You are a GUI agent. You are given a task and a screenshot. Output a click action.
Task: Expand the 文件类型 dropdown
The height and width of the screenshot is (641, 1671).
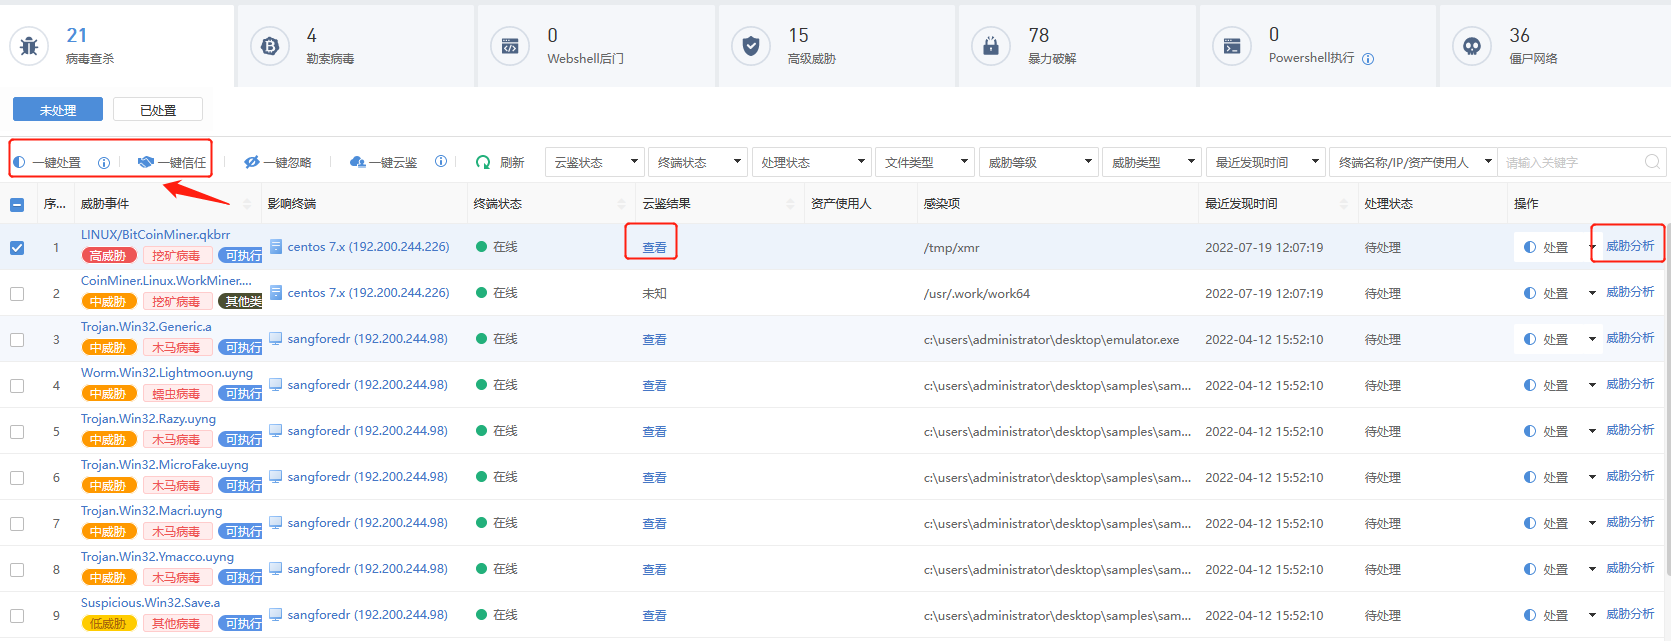point(925,162)
